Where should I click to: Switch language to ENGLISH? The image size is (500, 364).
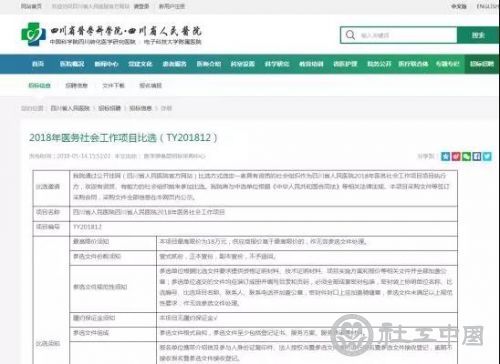(x=488, y=6)
